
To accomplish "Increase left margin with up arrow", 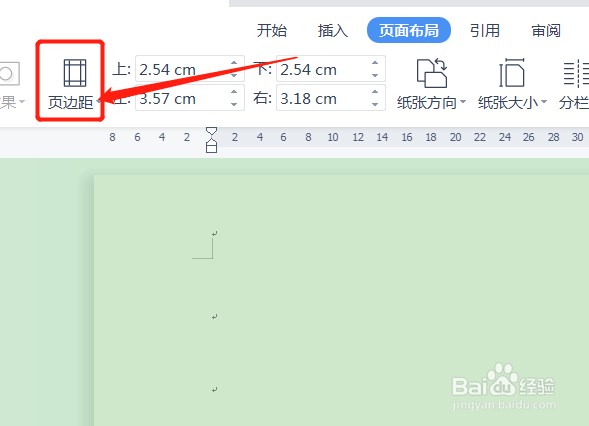I will click(234, 92).
